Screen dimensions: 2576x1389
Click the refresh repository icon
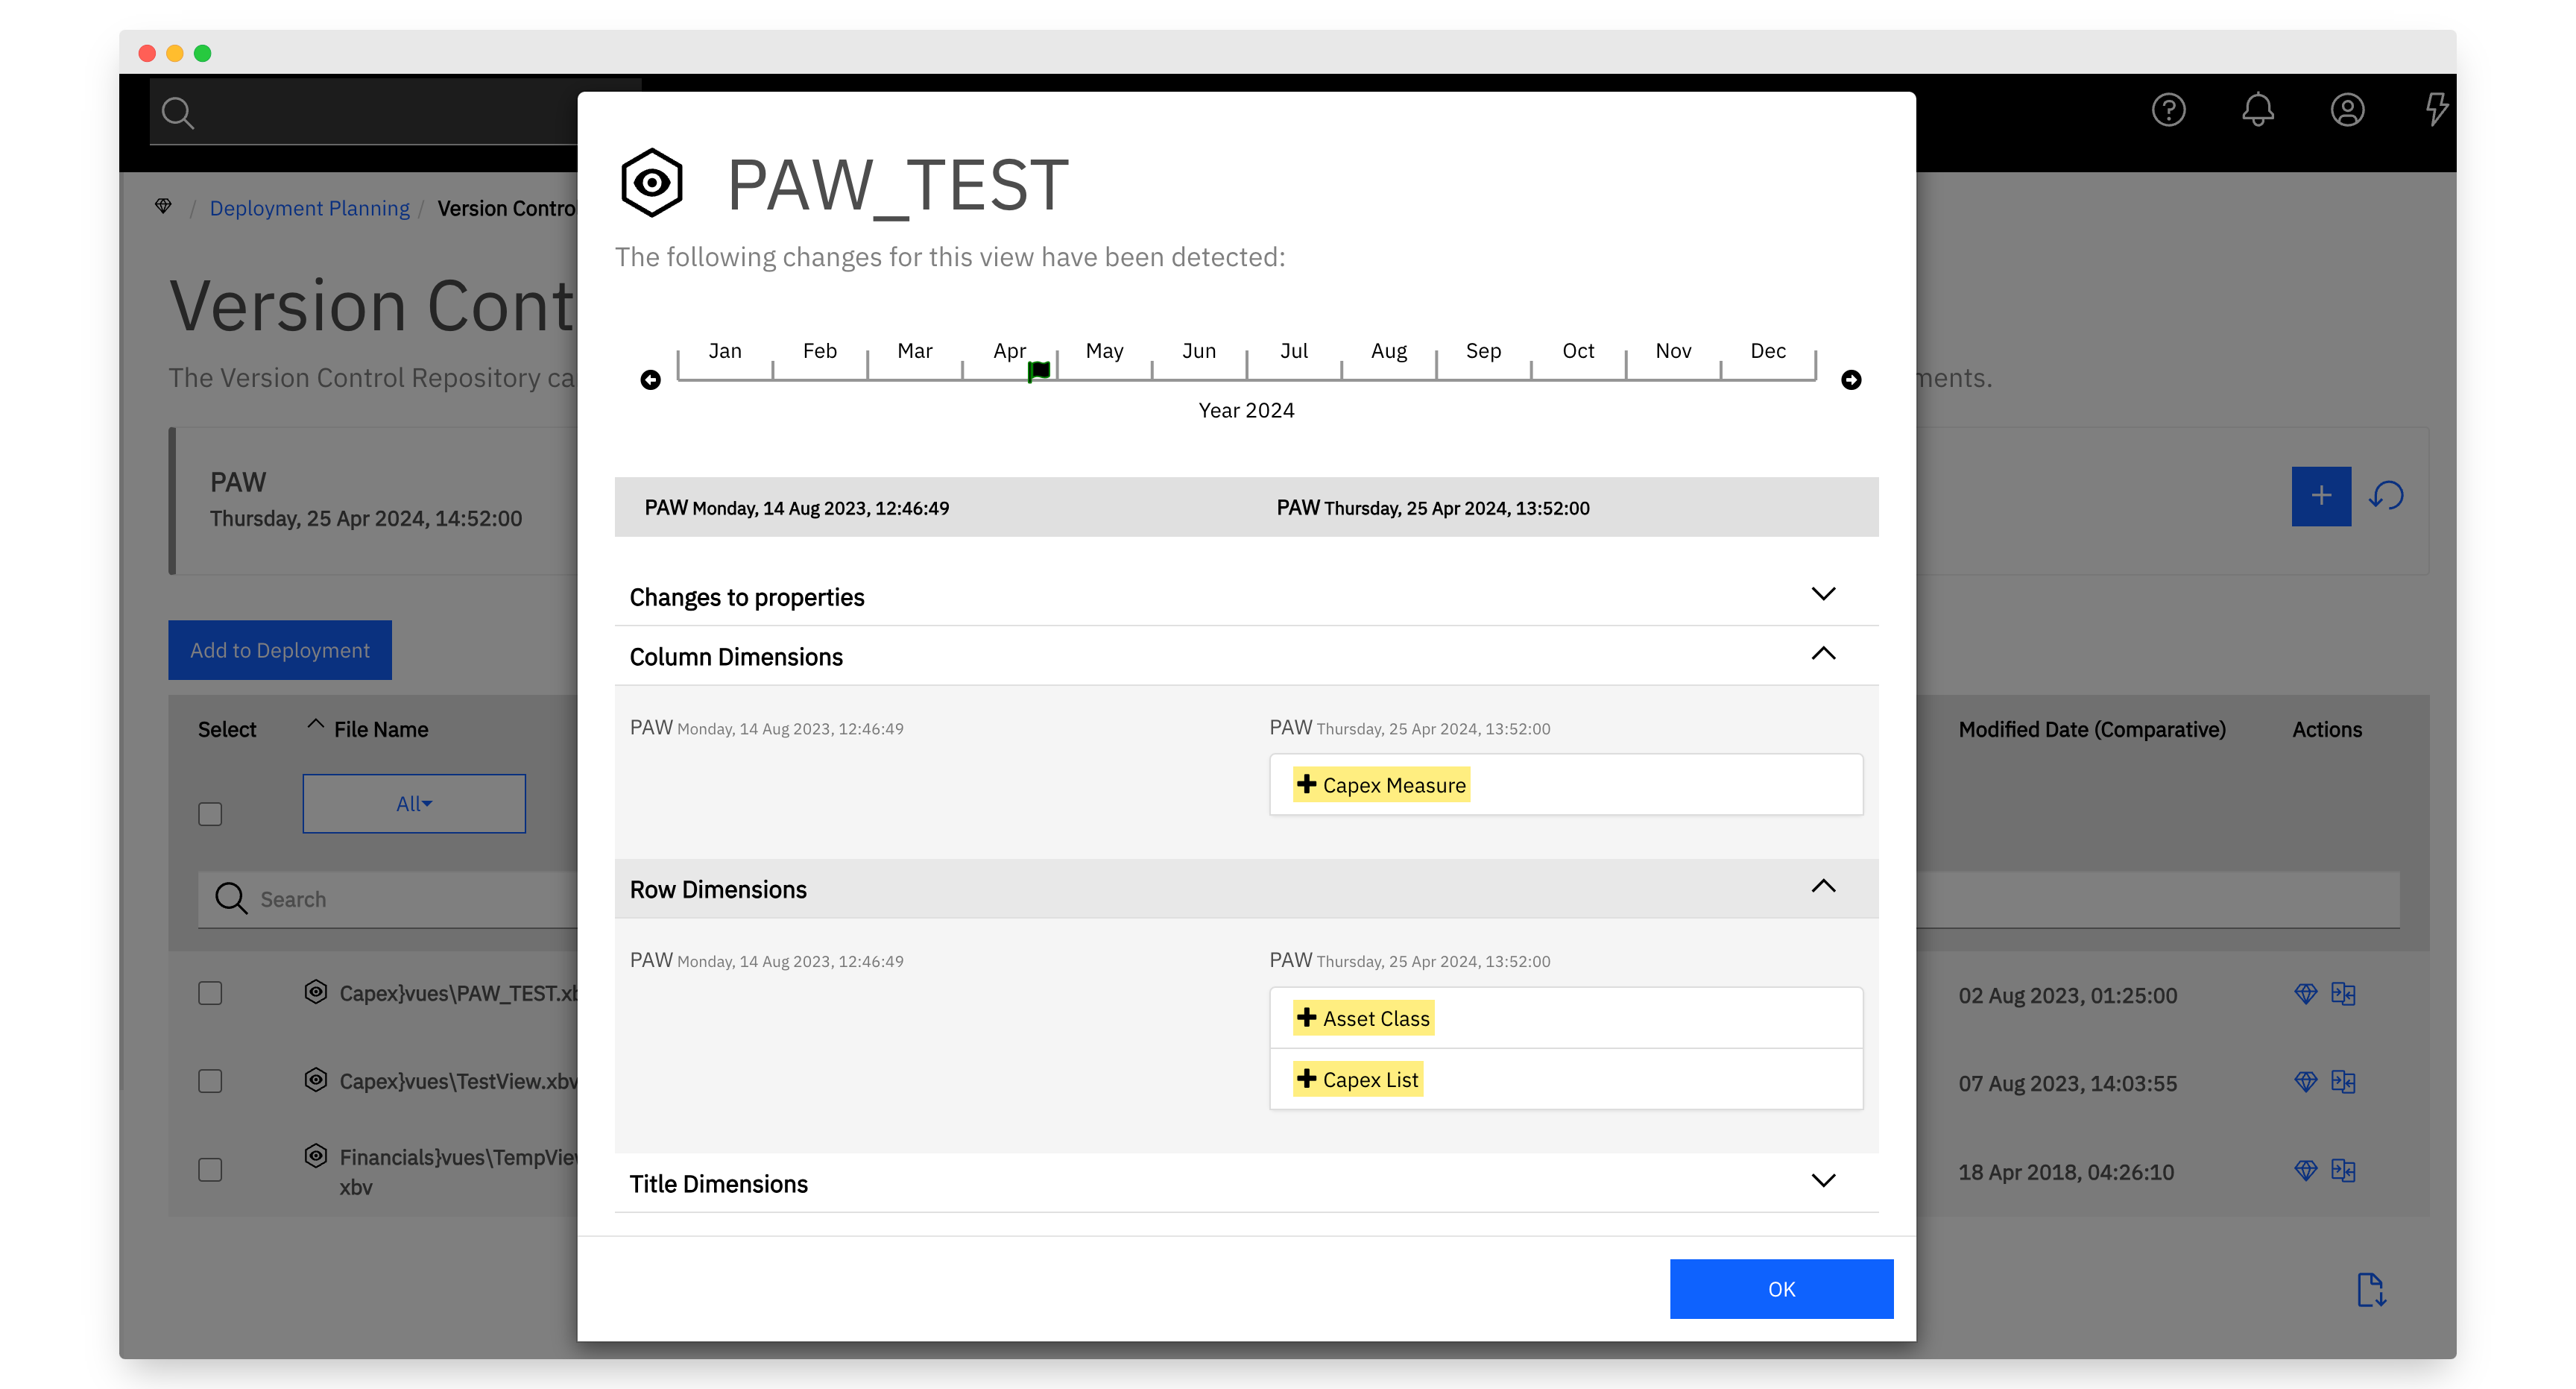[x=2387, y=496]
